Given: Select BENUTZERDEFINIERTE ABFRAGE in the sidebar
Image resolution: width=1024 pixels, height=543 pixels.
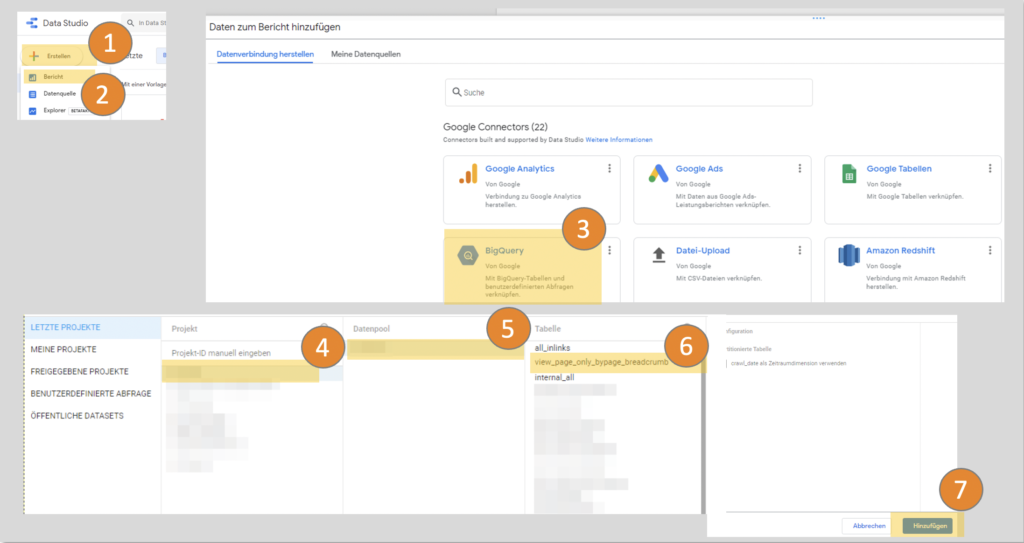Looking at the screenshot, I should coord(93,393).
